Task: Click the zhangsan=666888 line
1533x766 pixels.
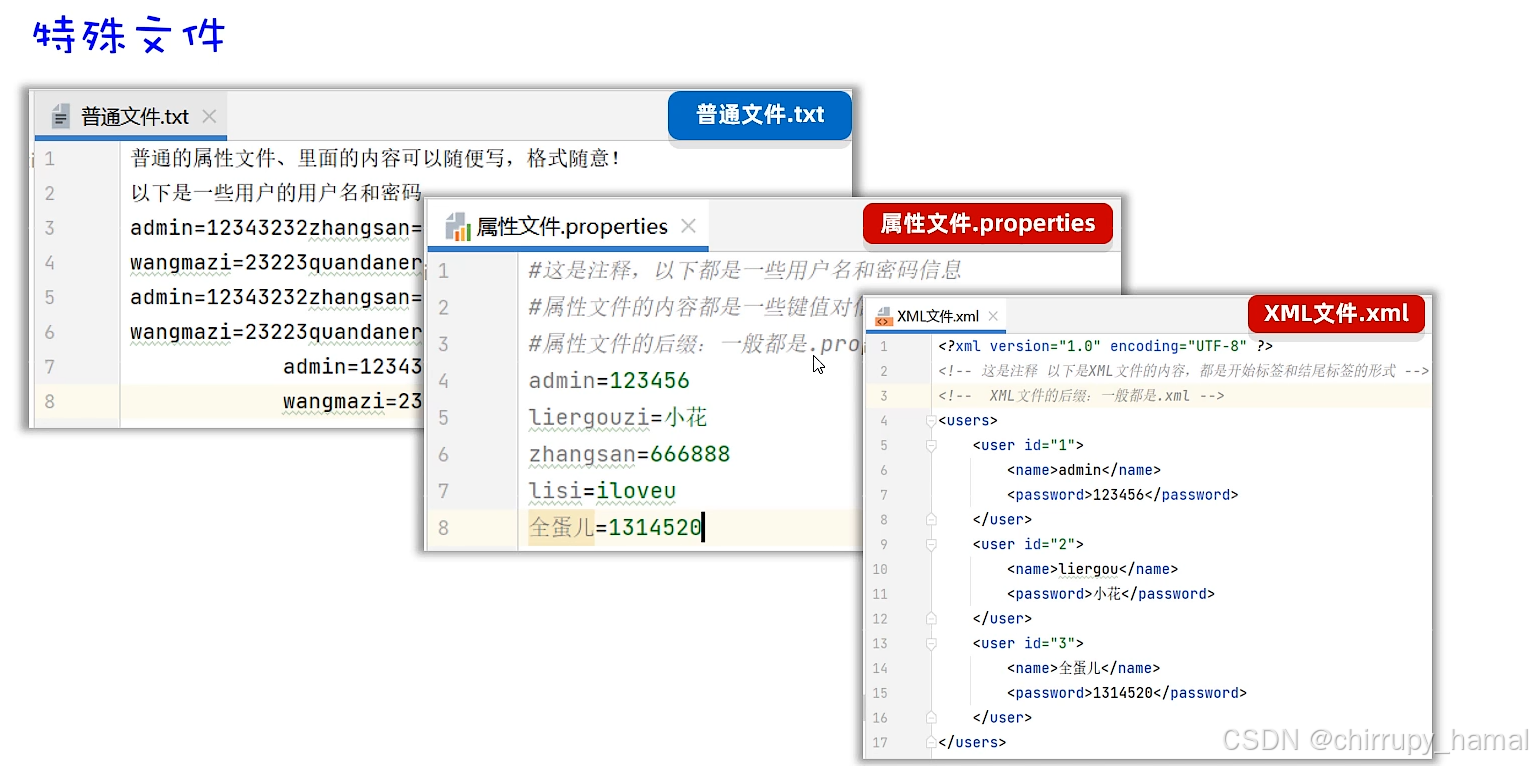Action: pyautogui.click(x=629, y=455)
